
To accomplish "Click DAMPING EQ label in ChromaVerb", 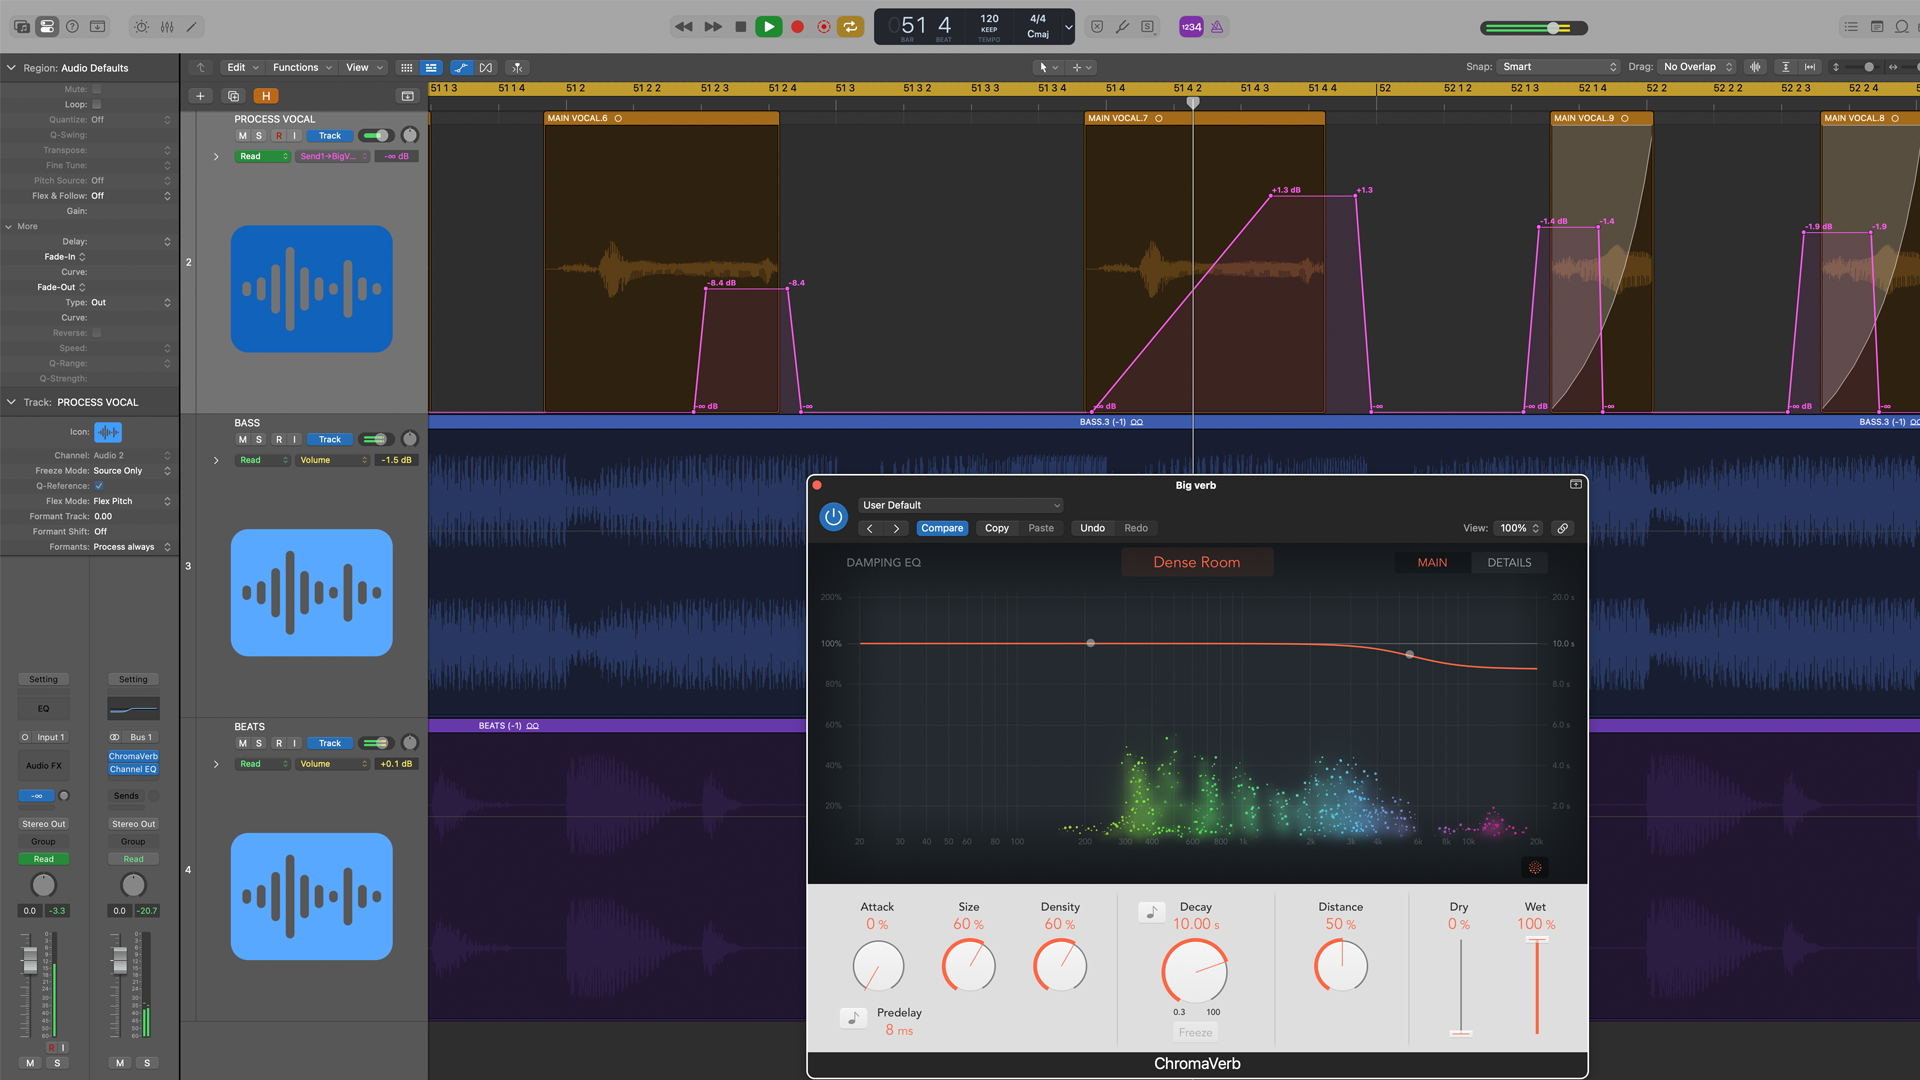I will (x=883, y=563).
